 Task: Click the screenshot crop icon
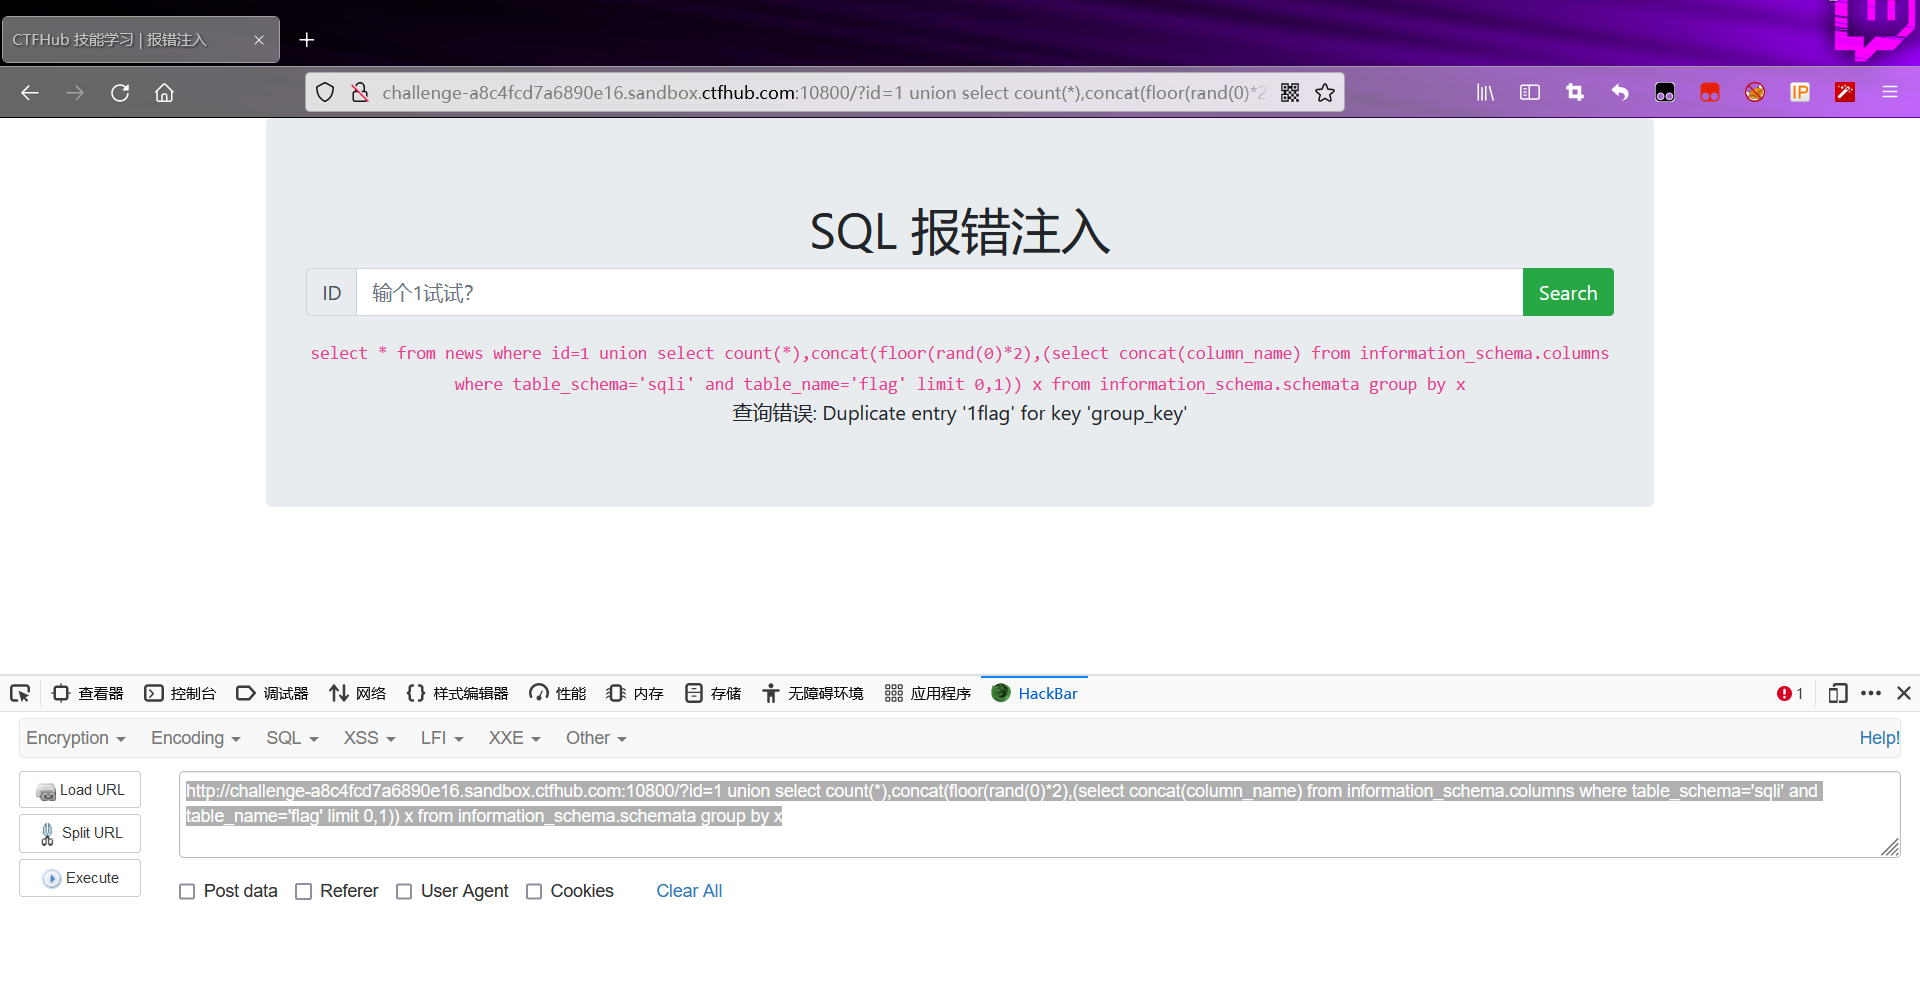[1575, 93]
